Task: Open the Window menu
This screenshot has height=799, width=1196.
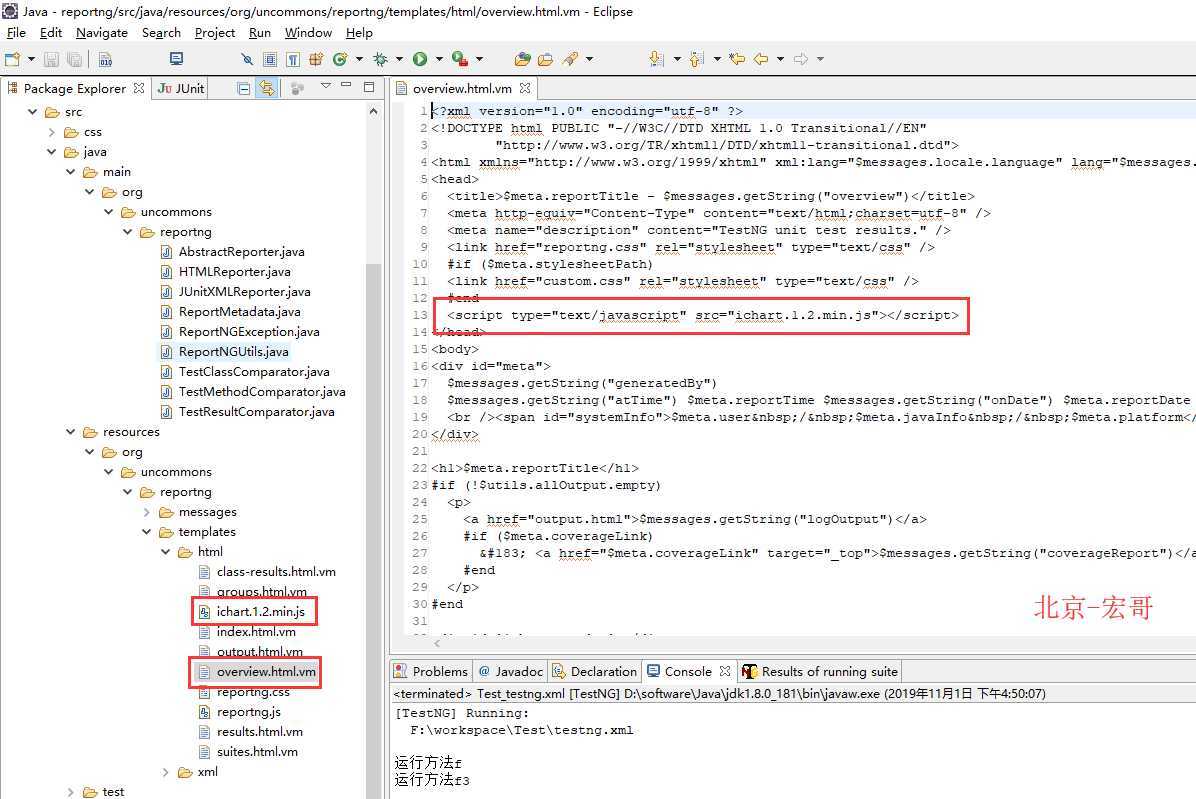Action: pyautogui.click(x=308, y=33)
